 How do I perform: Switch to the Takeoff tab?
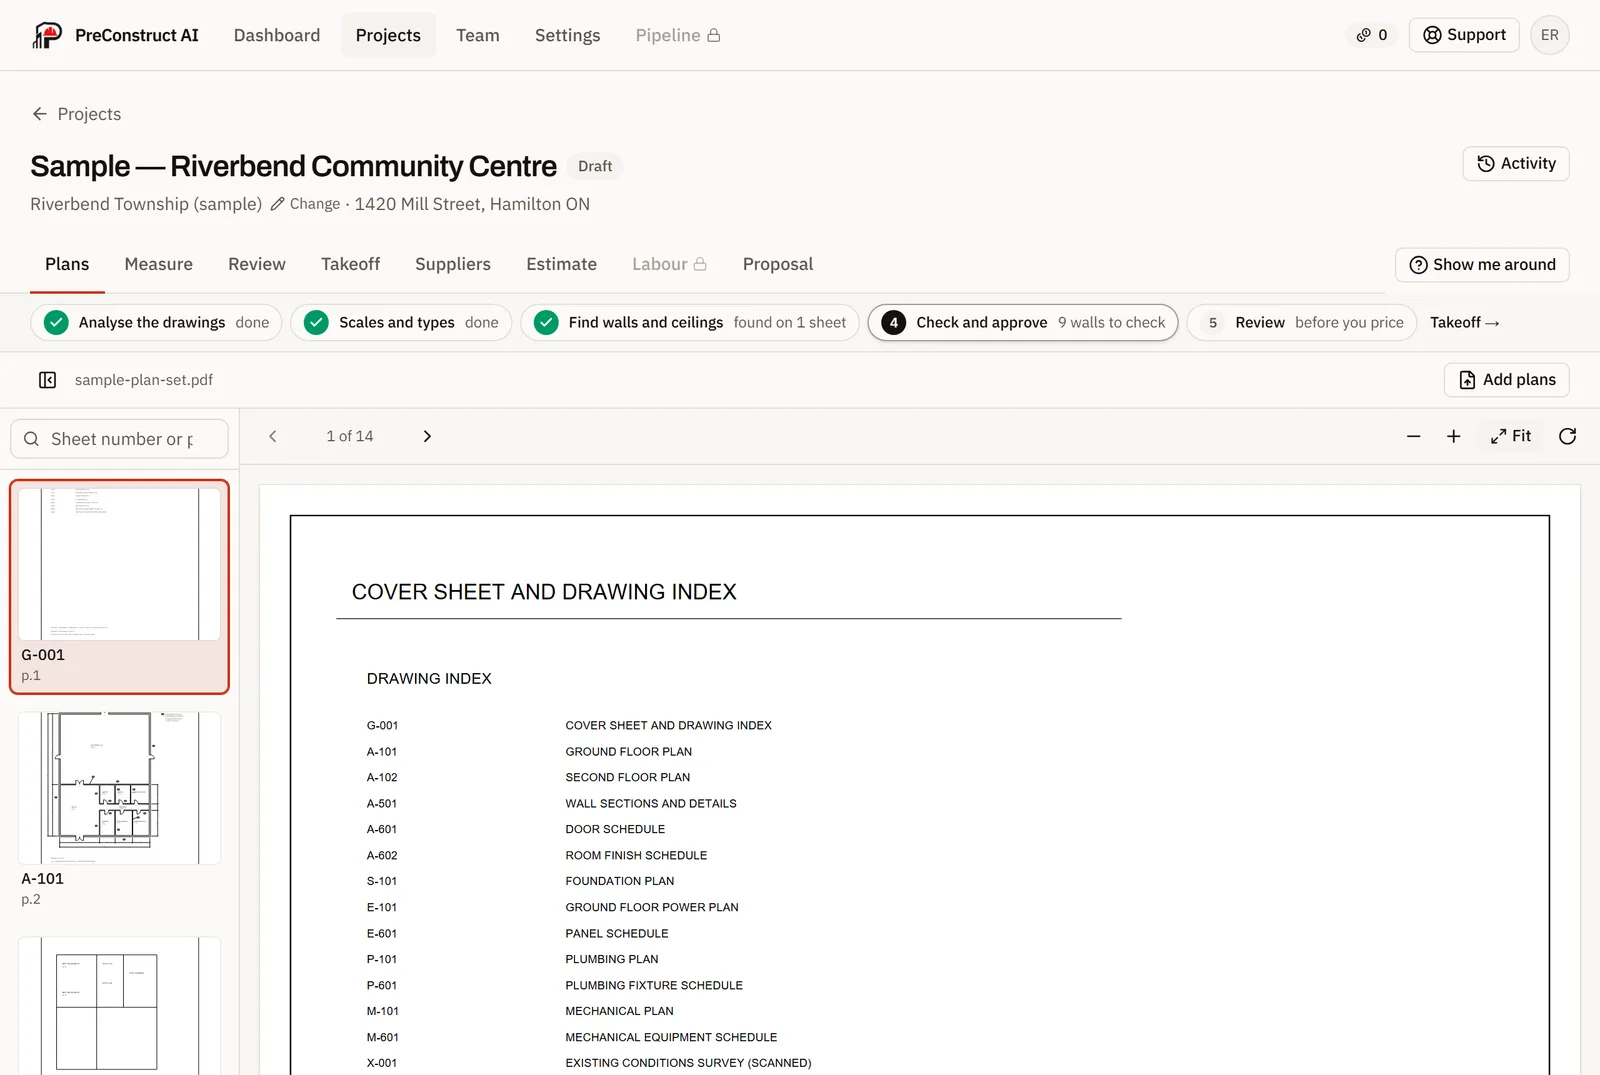(x=350, y=264)
